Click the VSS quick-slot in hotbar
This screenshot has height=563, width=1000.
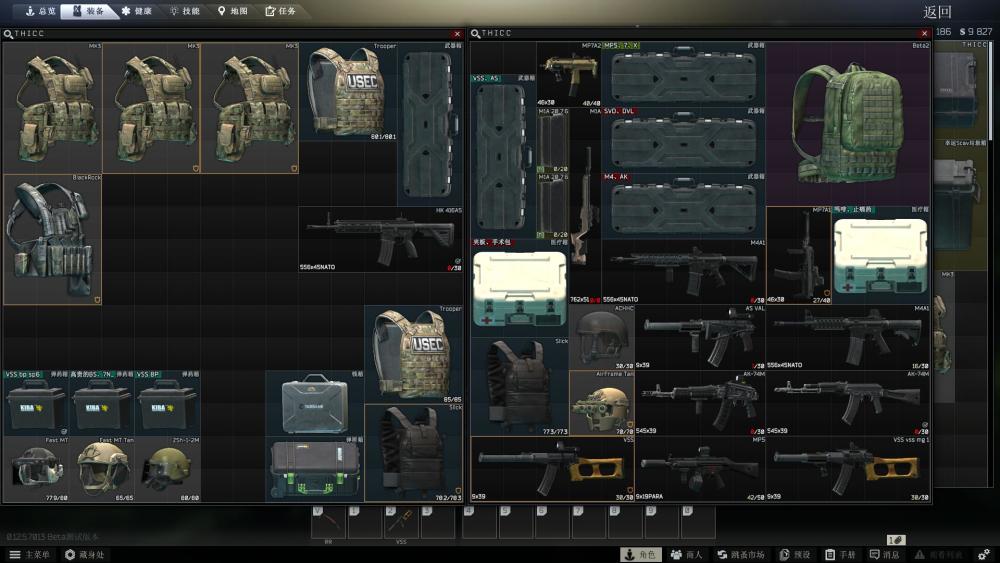point(401,522)
